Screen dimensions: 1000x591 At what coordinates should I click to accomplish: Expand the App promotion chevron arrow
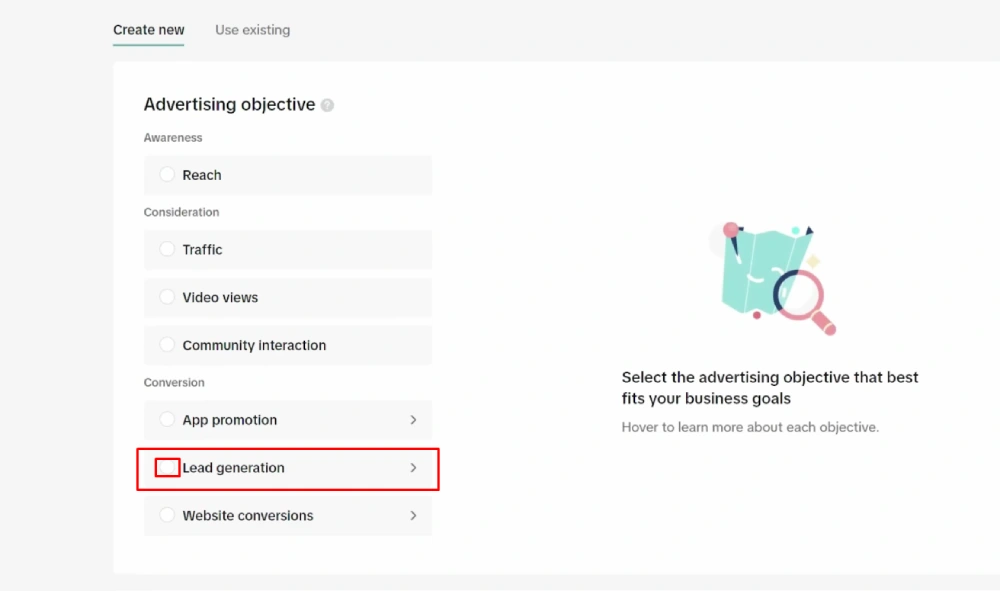413,420
